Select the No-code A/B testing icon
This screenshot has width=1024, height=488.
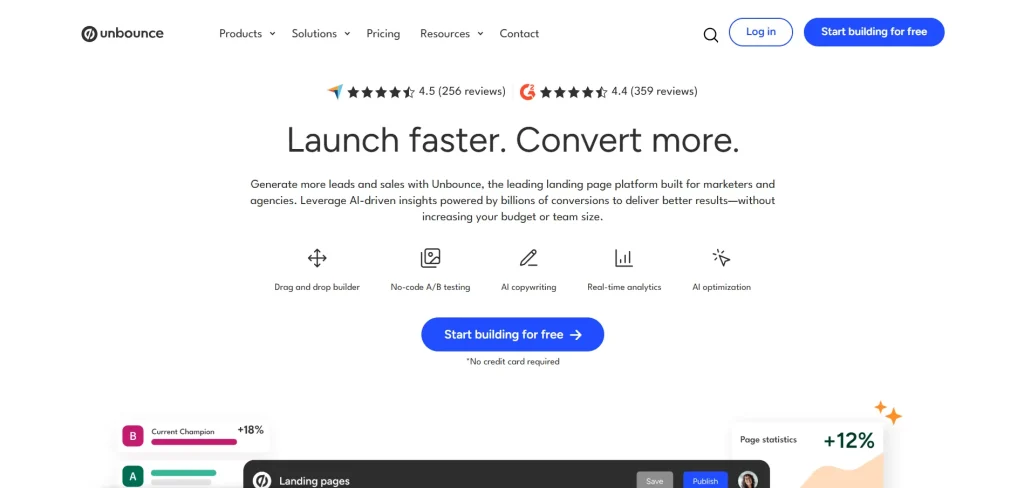pyautogui.click(x=430, y=258)
